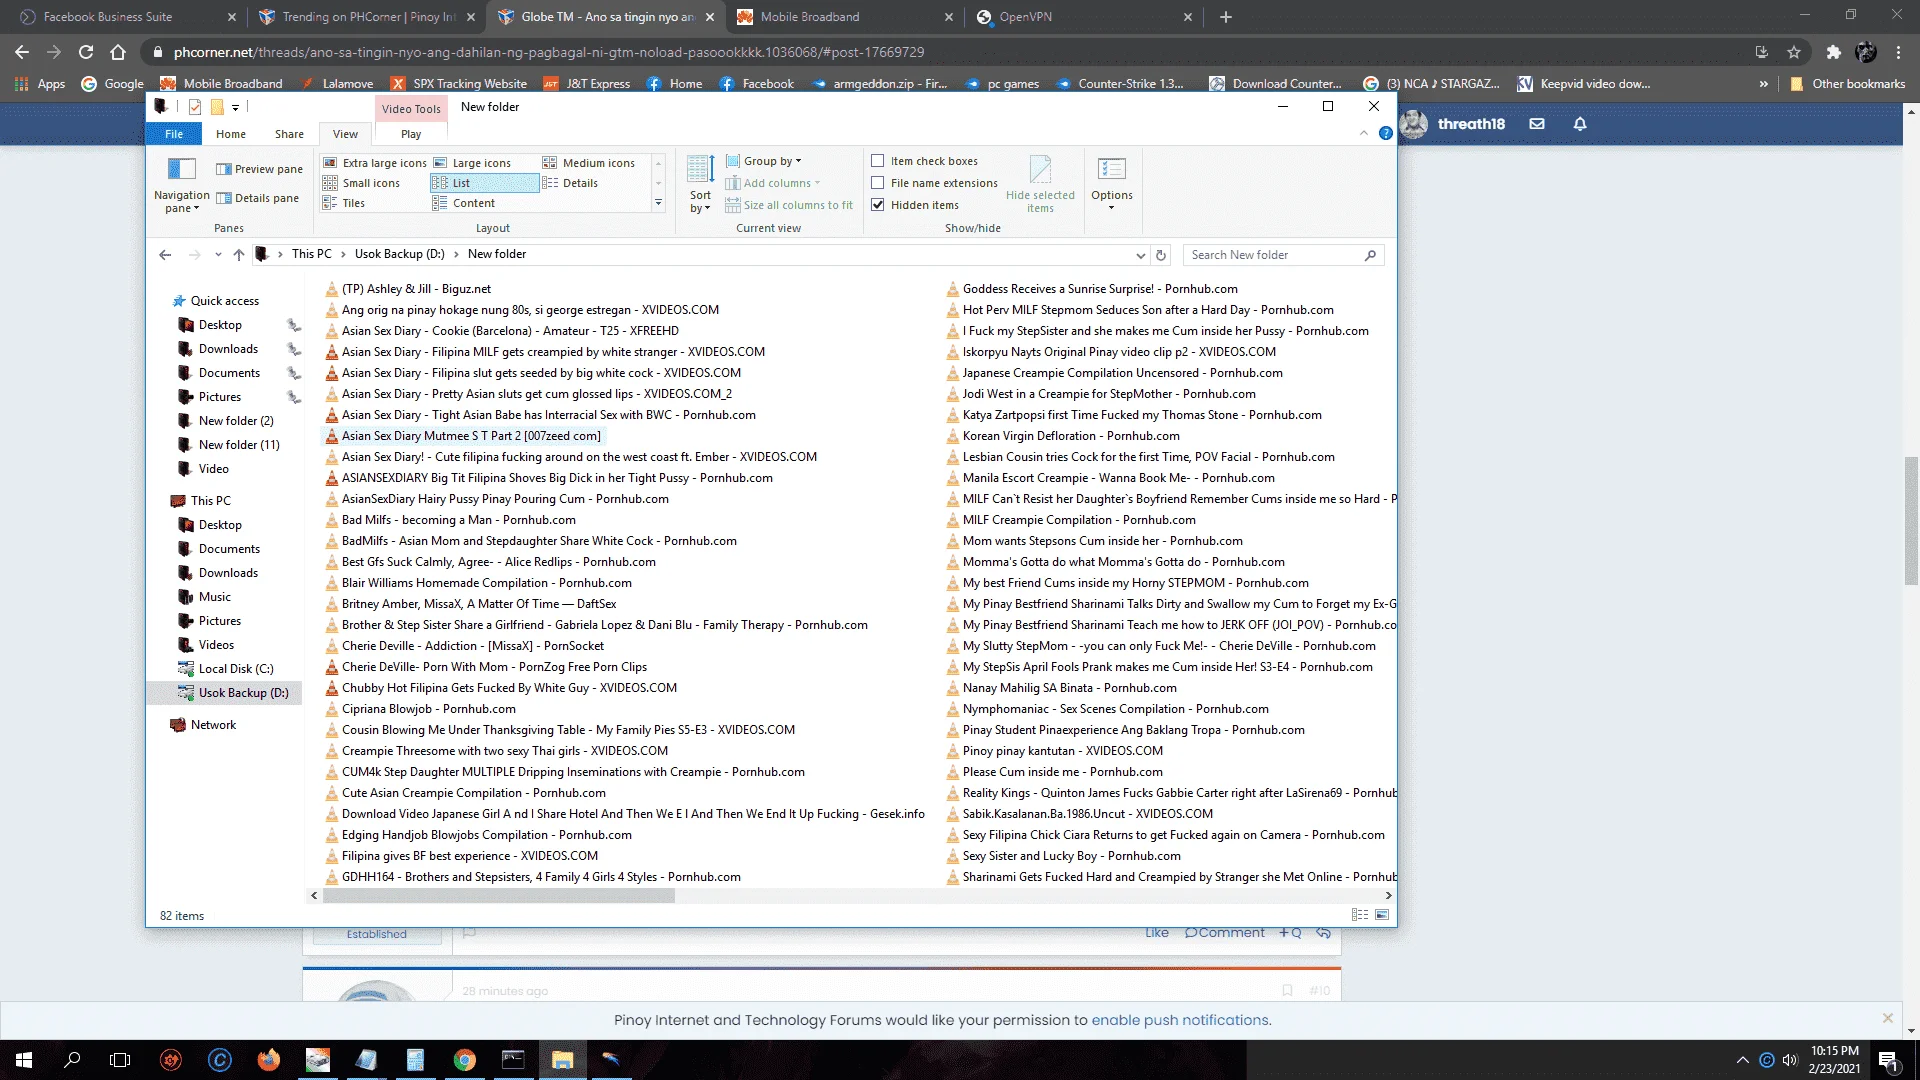1920x1080 pixels.
Task: Expand the Explorer address bar history dropdown
Action: (1140, 255)
